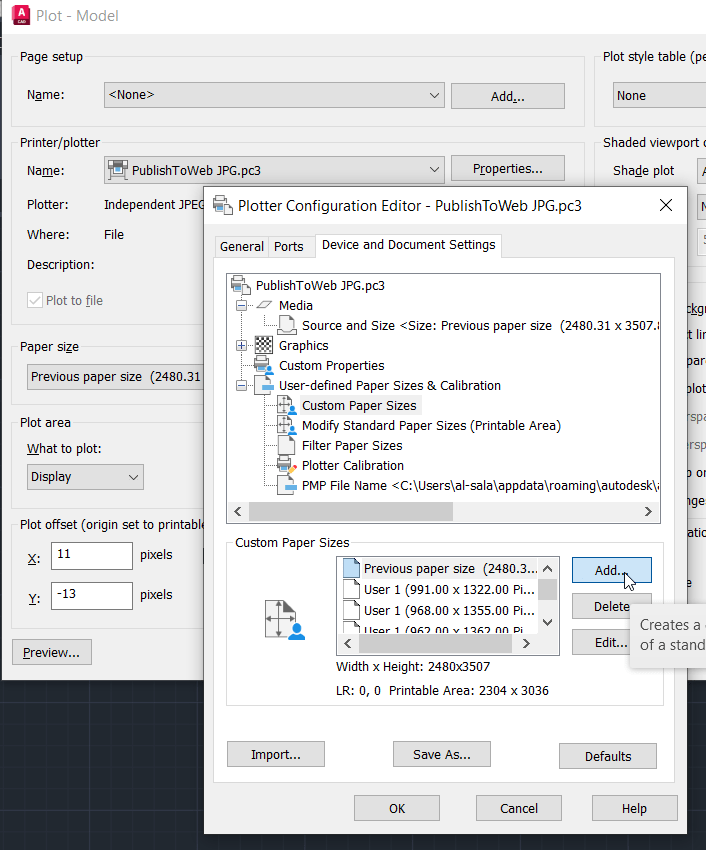The height and width of the screenshot is (850, 706).
Task: Select Filter Paper Sizes tree item
Action: (352, 446)
